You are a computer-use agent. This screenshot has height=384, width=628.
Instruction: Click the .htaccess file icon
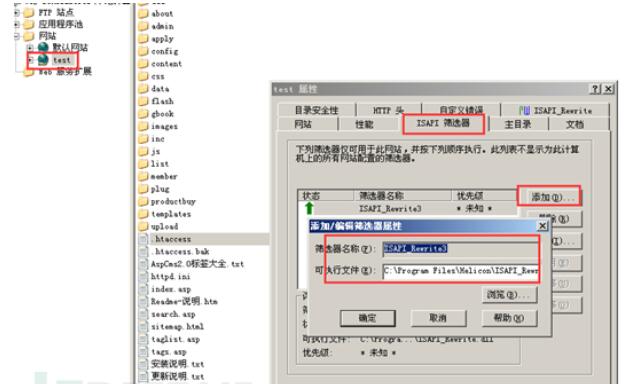click(143, 239)
